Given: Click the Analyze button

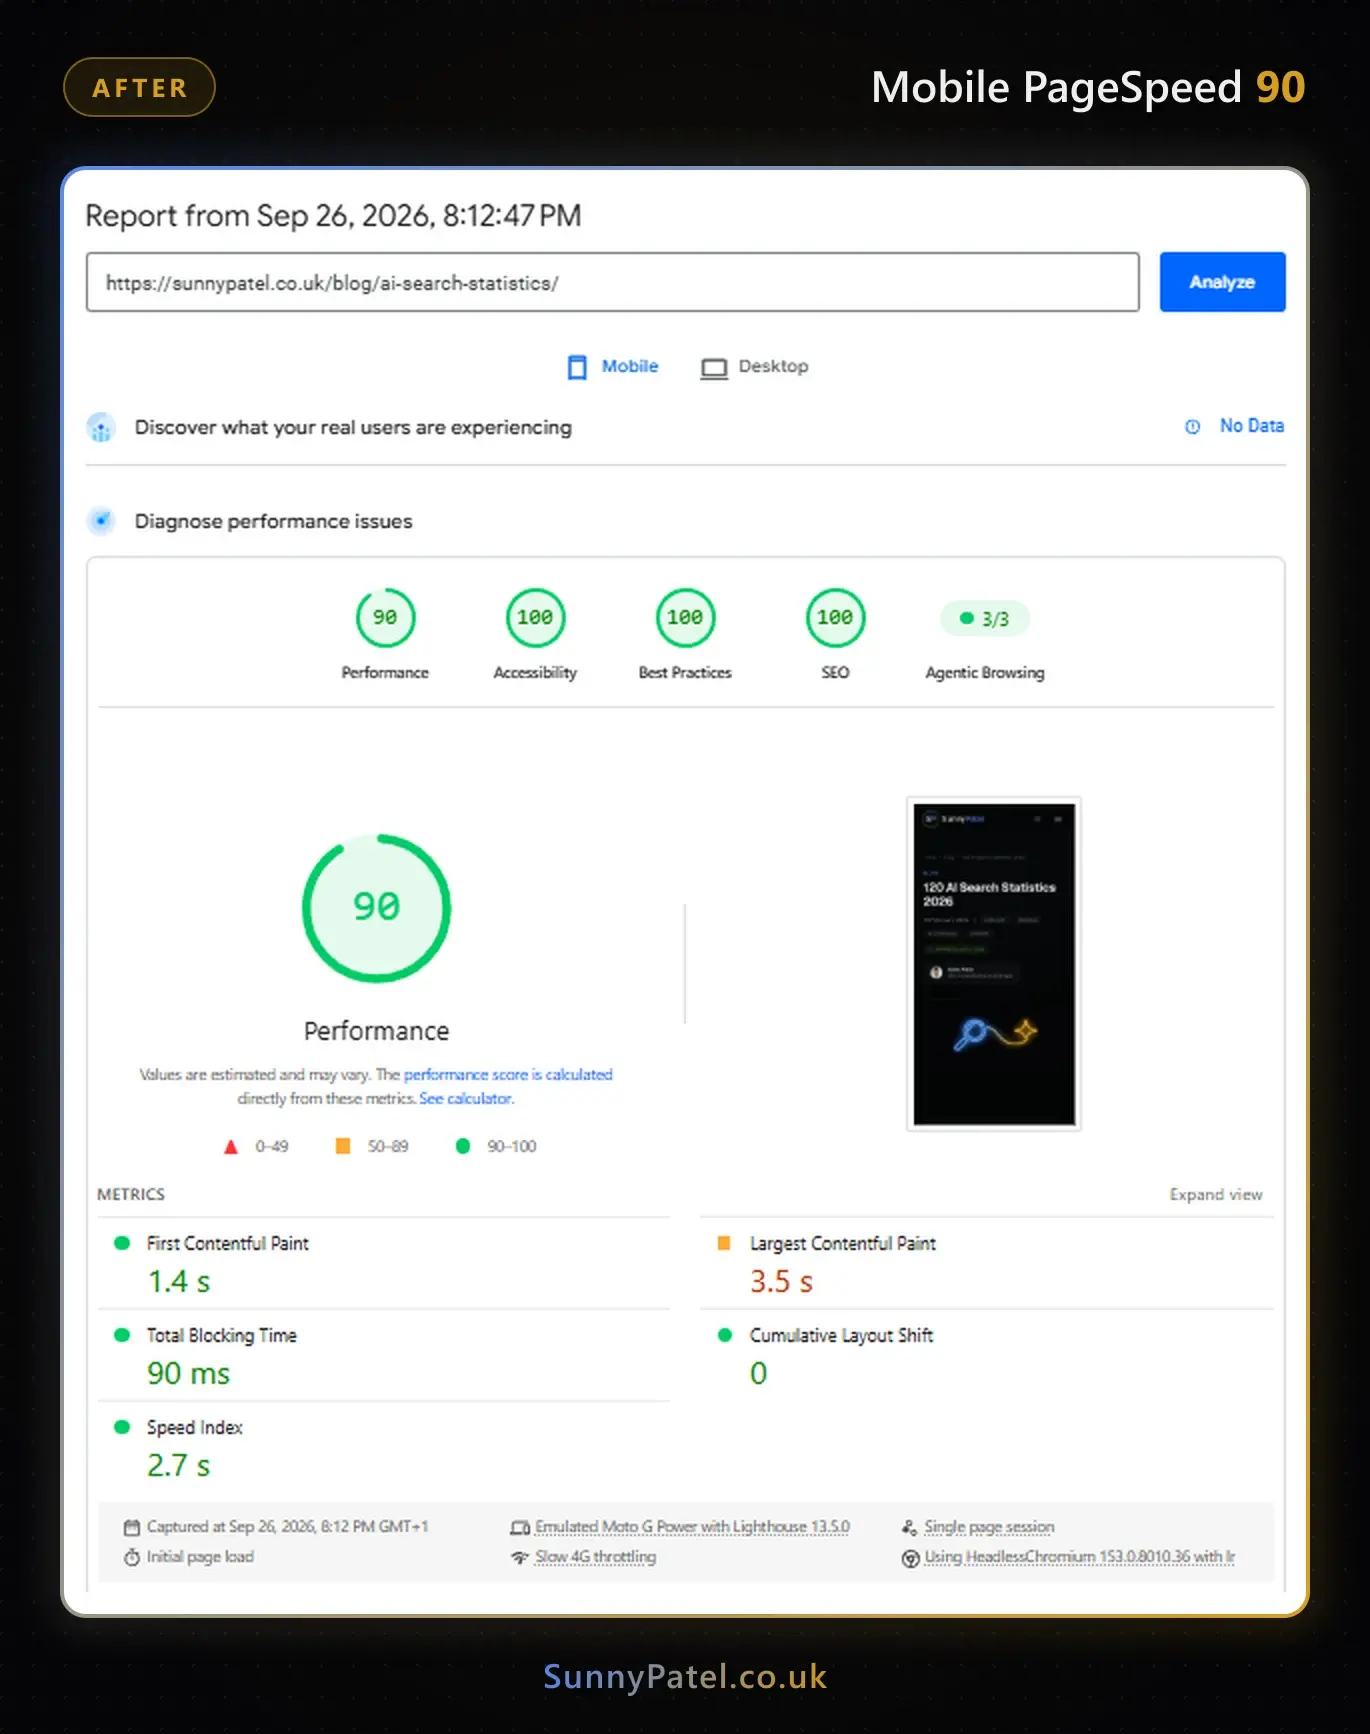Looking at the screenshot, I should pos(1222,282).
